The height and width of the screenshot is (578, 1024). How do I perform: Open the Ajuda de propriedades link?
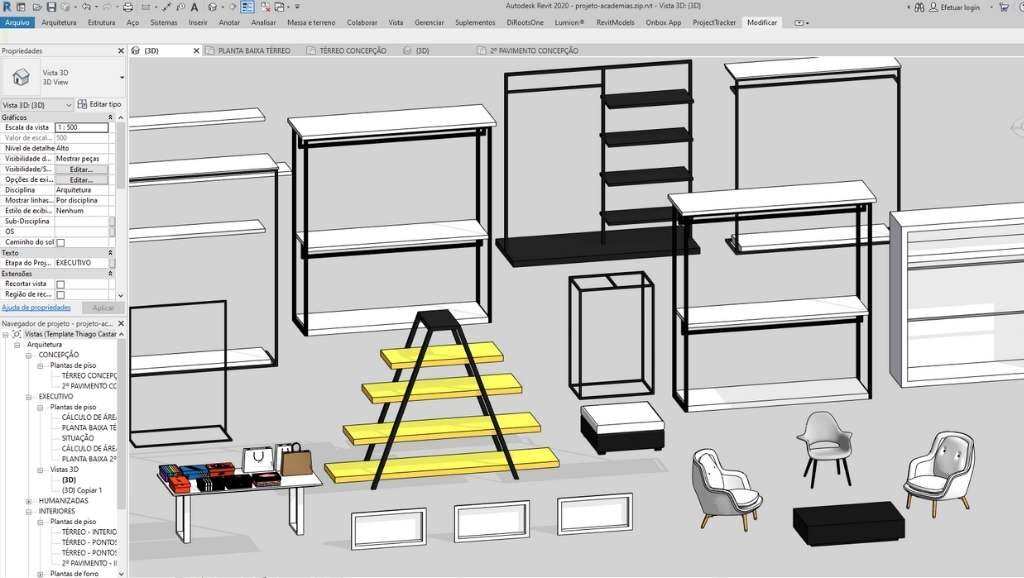point(36,308)
